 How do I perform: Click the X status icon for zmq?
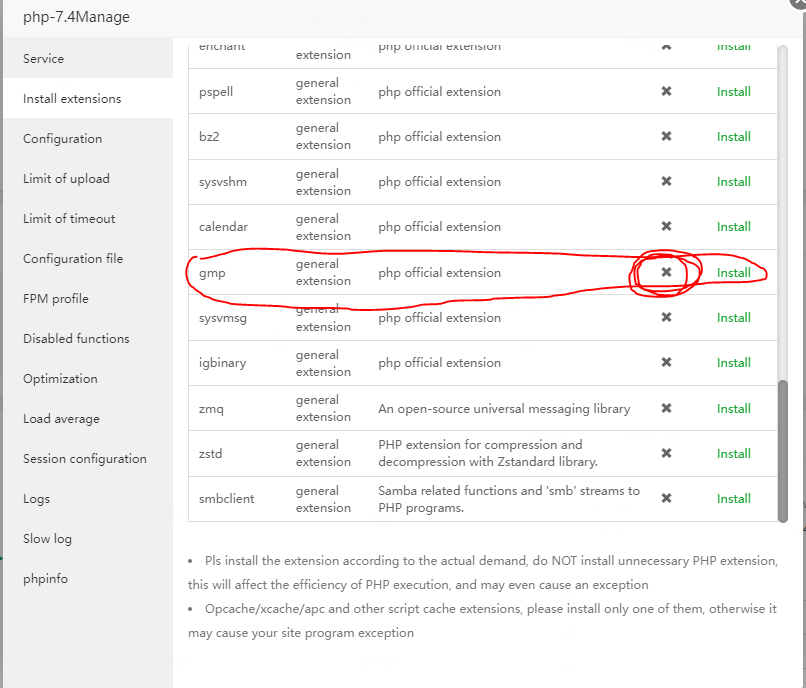666,408
